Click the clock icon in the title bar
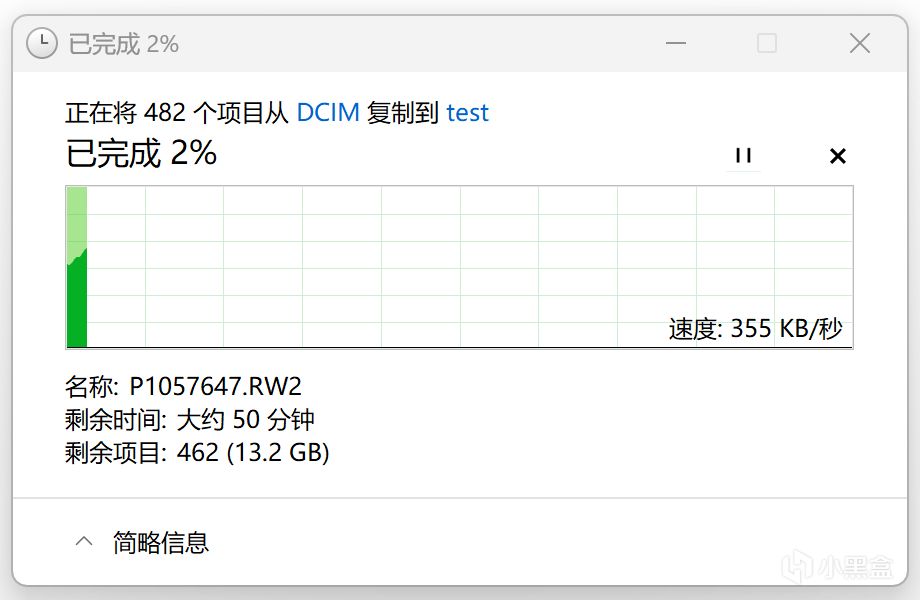Screen dimensions: 920x600 tap(41, 43)
